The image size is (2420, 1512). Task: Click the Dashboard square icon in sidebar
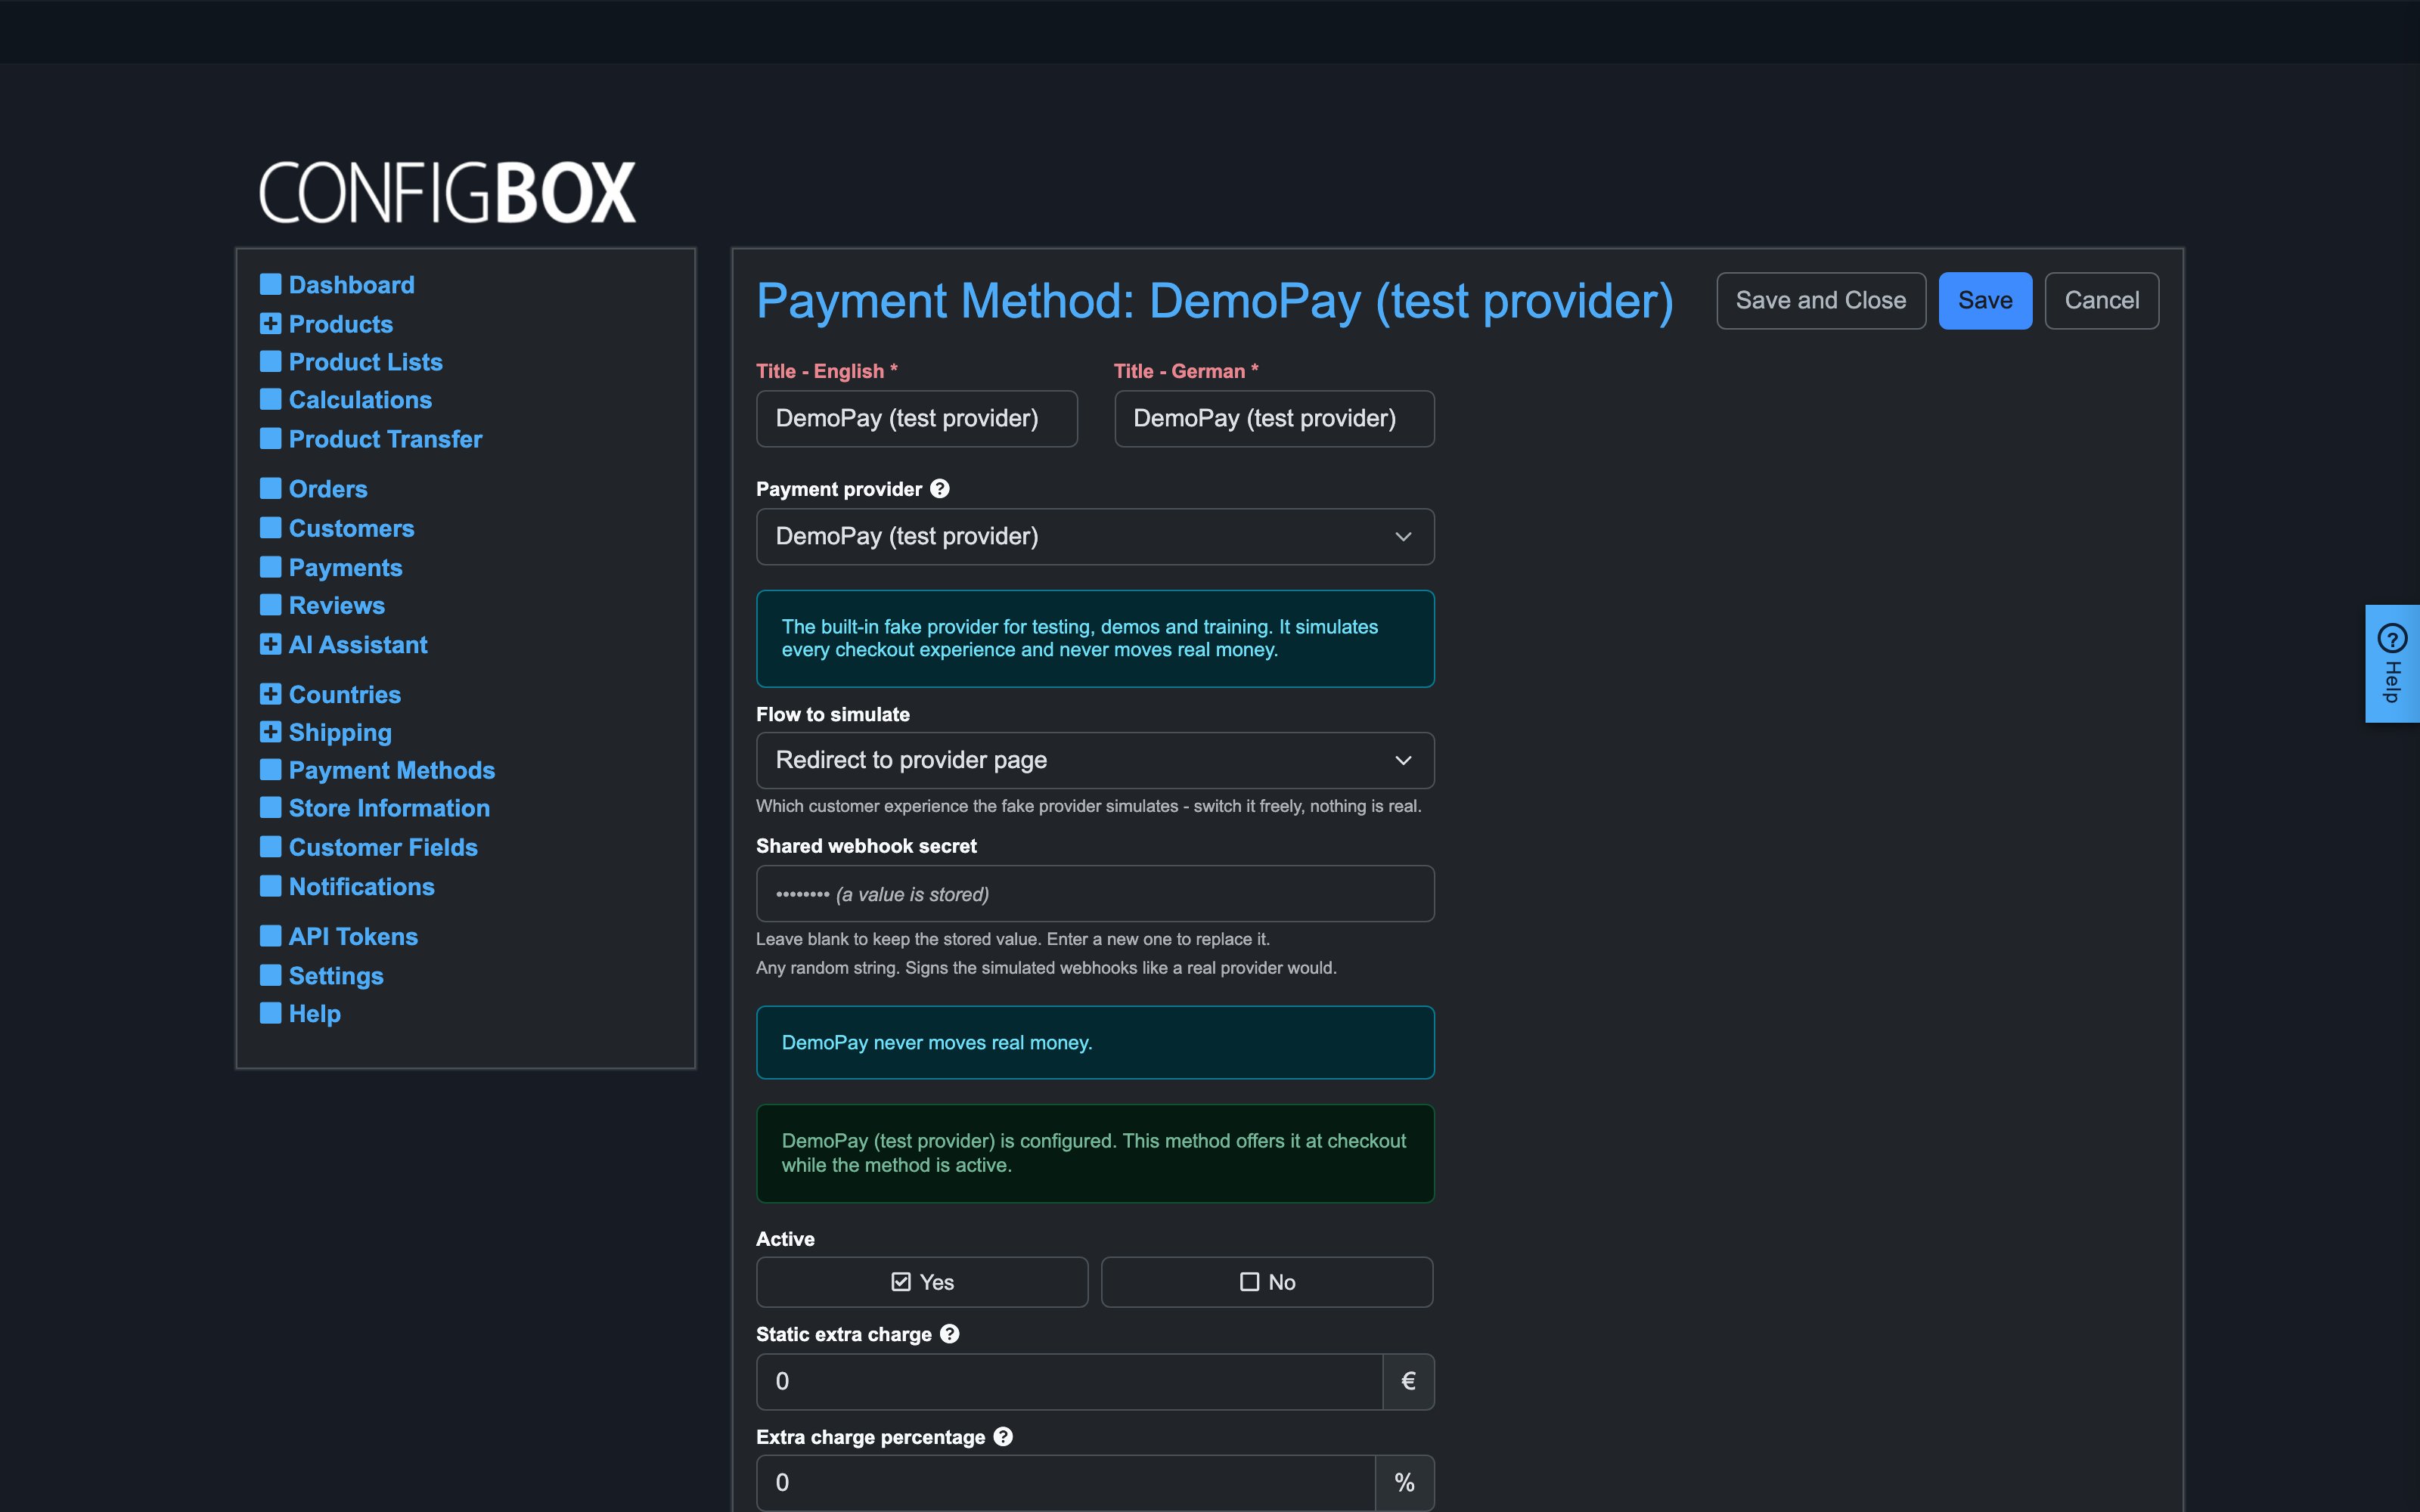[270, 284]
